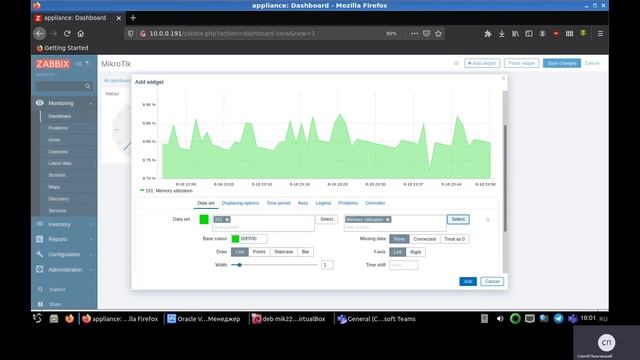Switch to the Axes tab
Viewport: 640px width, 360px height.
click(x=303, y=203)
